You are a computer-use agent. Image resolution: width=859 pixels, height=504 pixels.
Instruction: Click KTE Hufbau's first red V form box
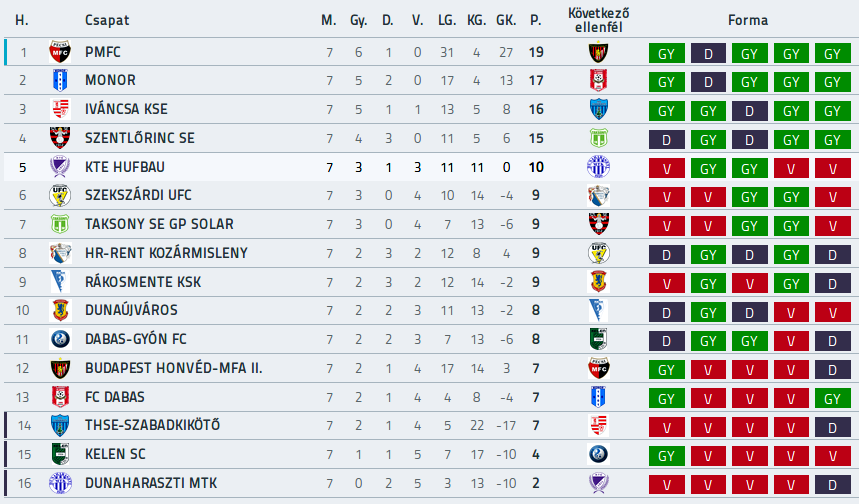(x=667, y=169)
